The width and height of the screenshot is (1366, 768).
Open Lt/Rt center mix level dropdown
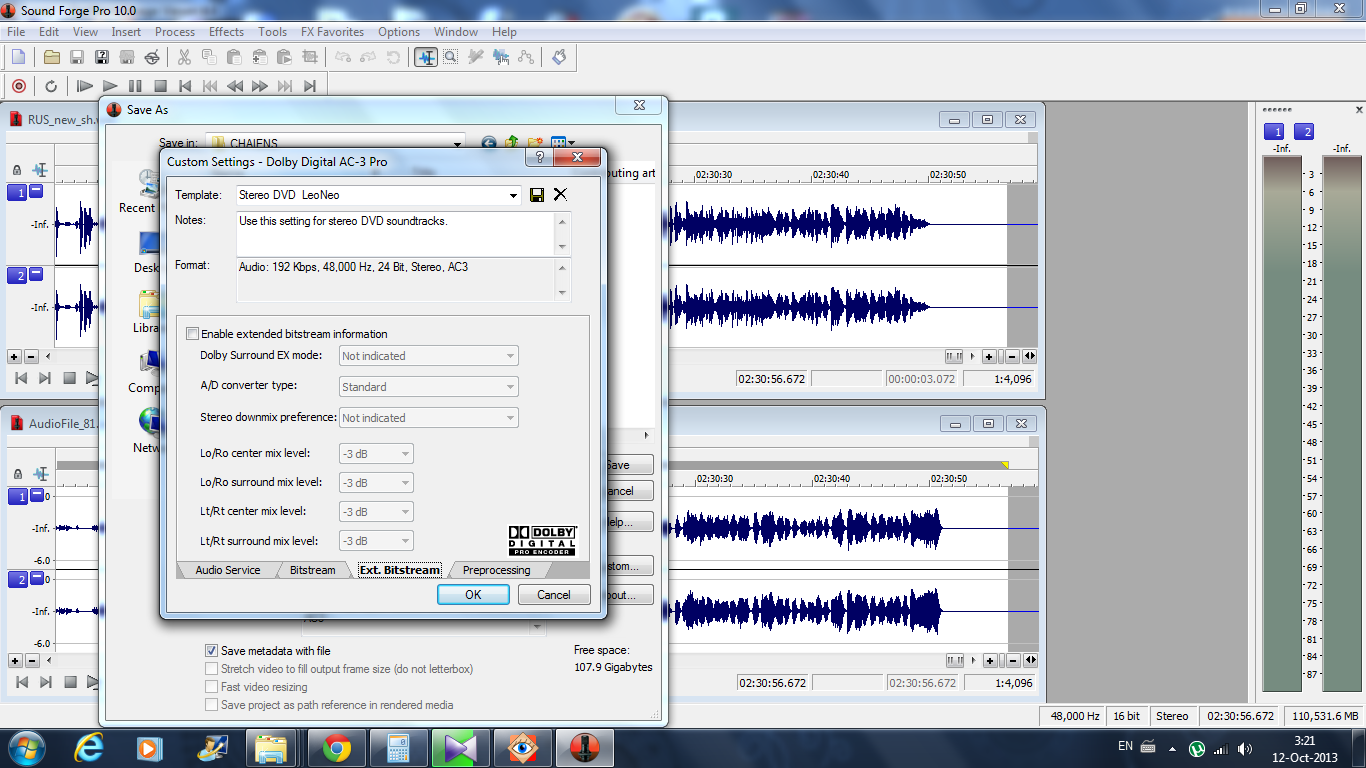pyautogui.click(x=377, y=512)
